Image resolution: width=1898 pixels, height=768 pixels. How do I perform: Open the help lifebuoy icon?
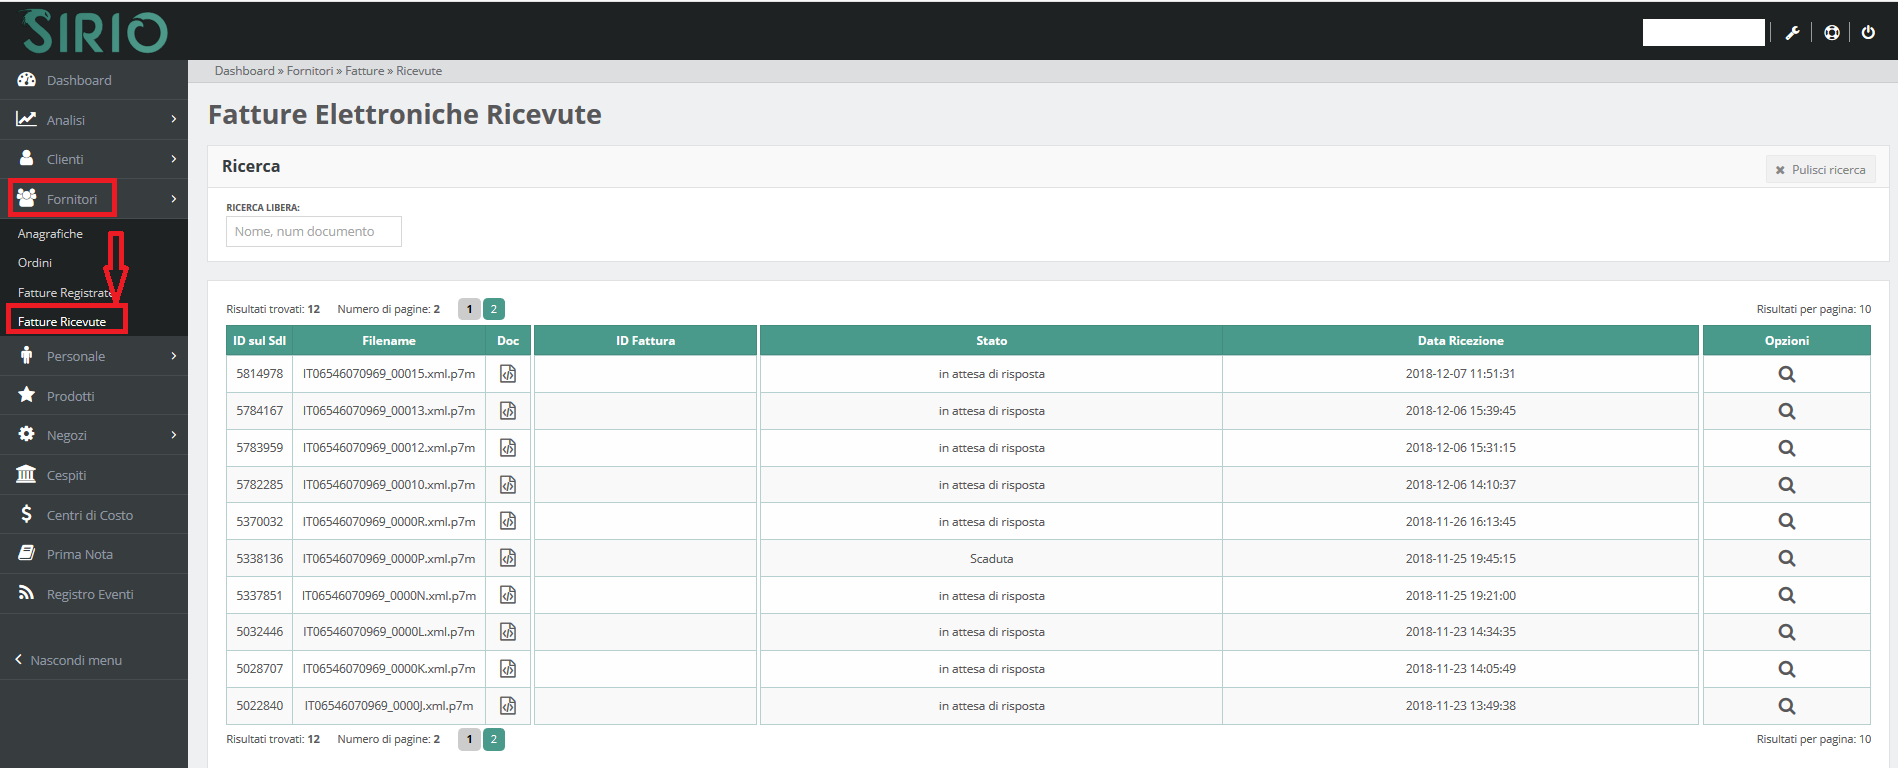click(x=1831, y=33)
